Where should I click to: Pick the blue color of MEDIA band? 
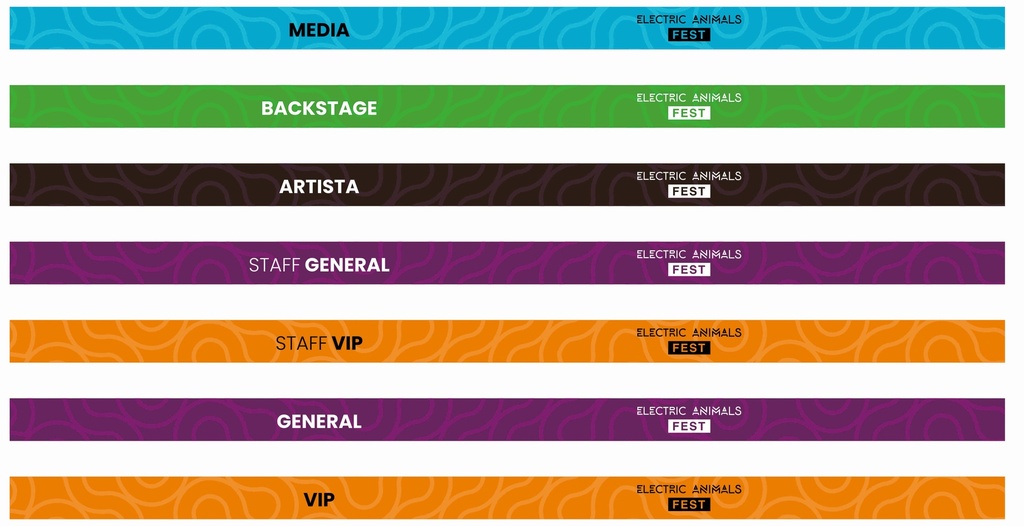pyautogui.click(x=507, y=28)
